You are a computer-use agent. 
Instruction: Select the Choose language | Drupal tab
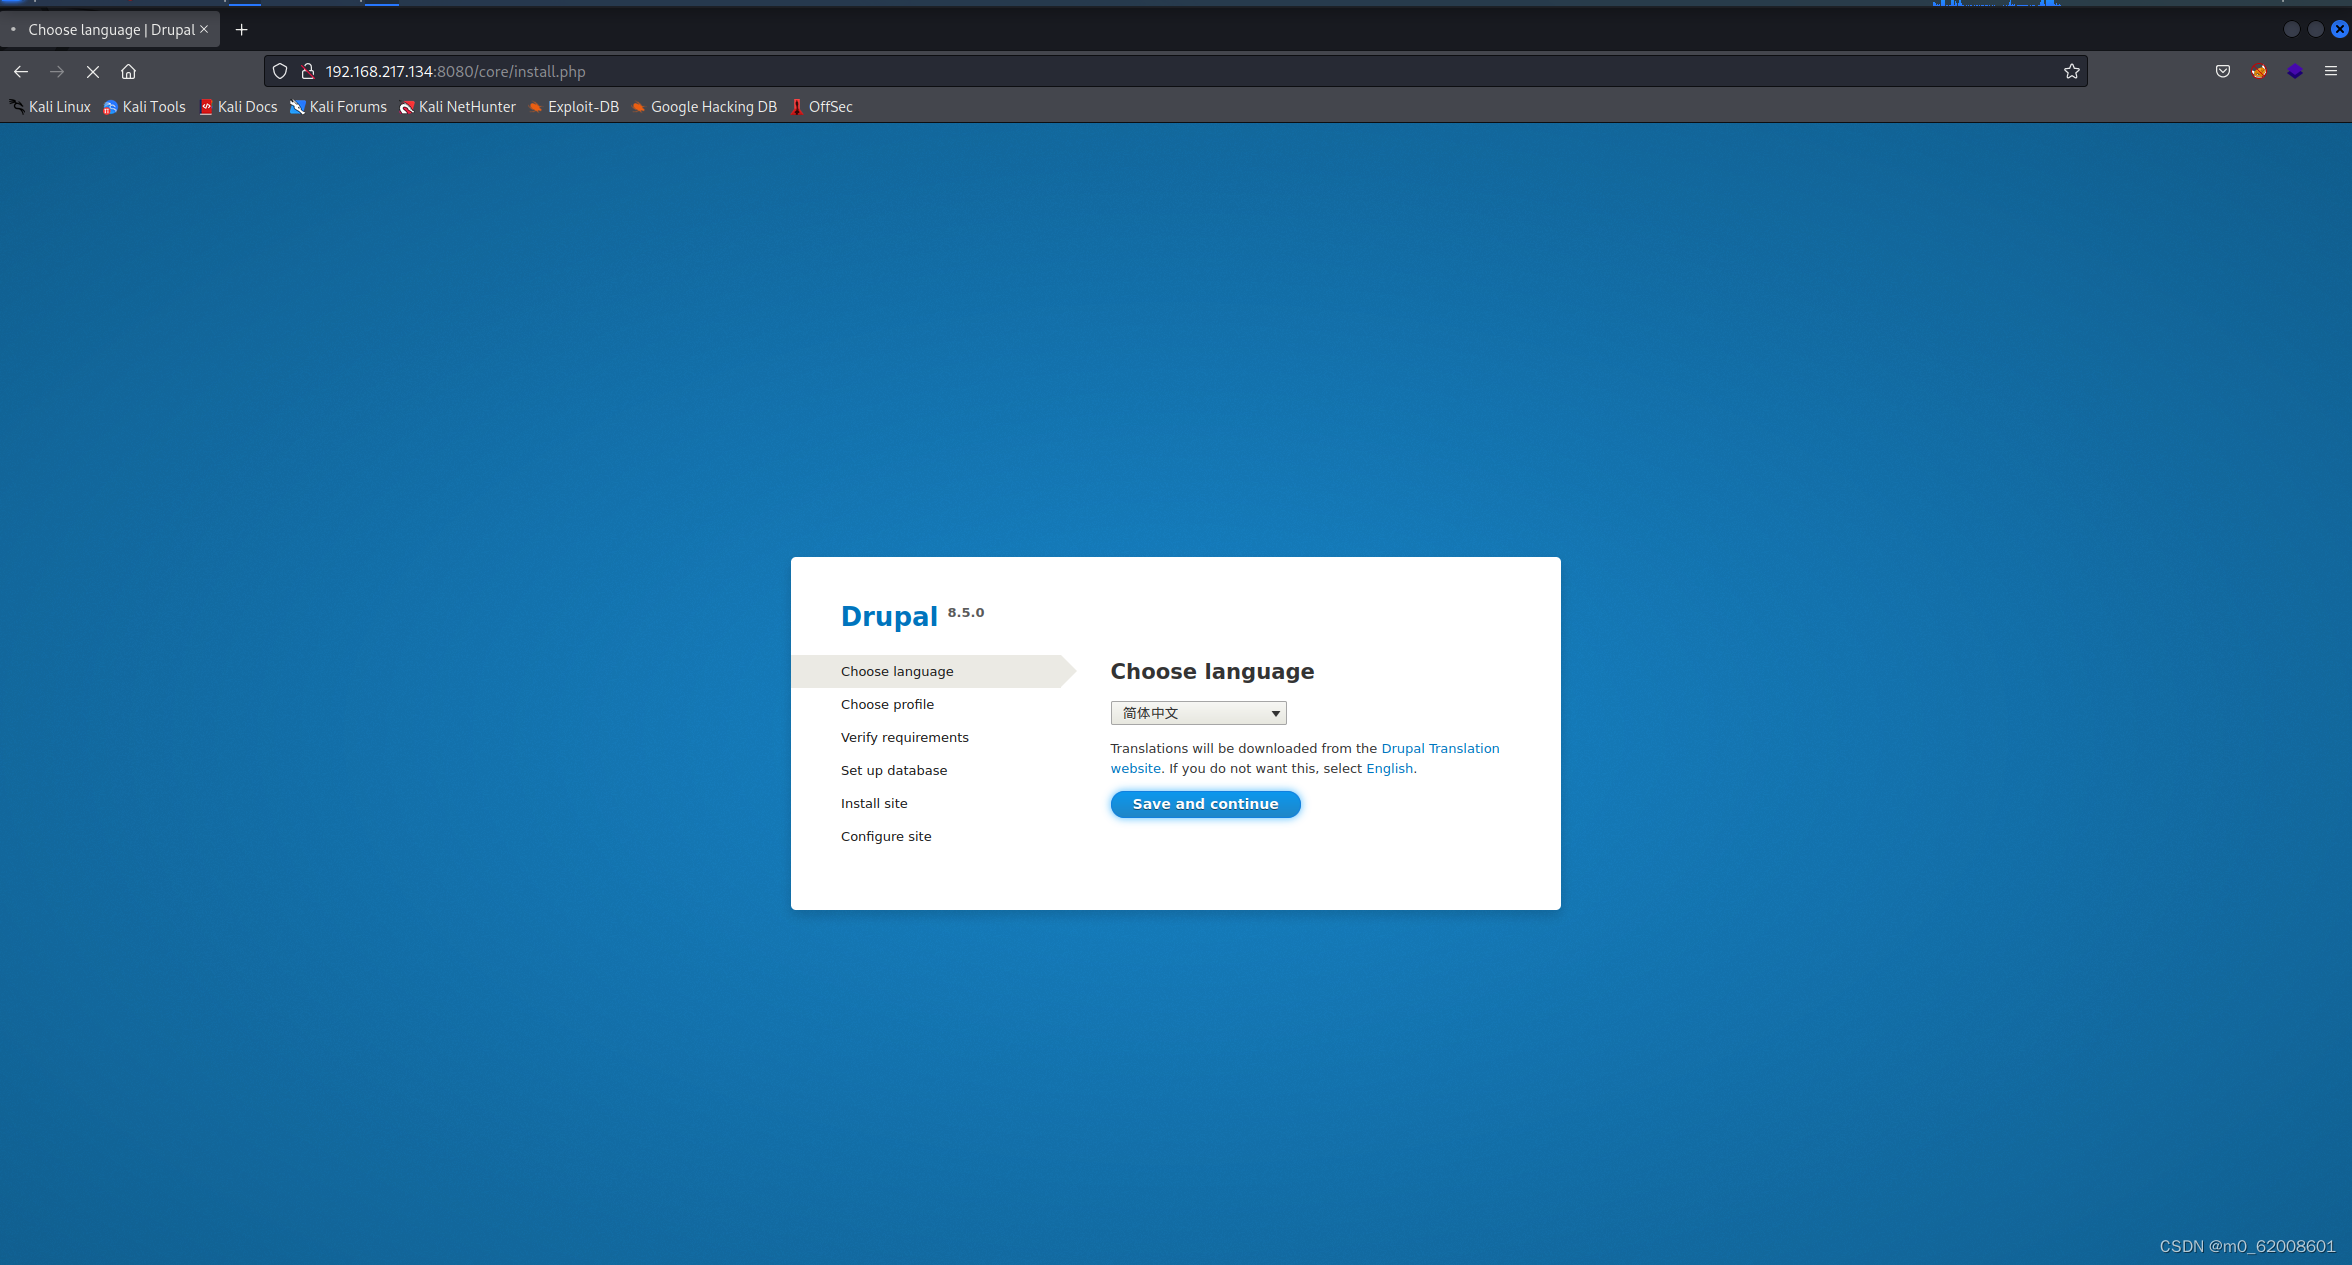coord(110,30)
